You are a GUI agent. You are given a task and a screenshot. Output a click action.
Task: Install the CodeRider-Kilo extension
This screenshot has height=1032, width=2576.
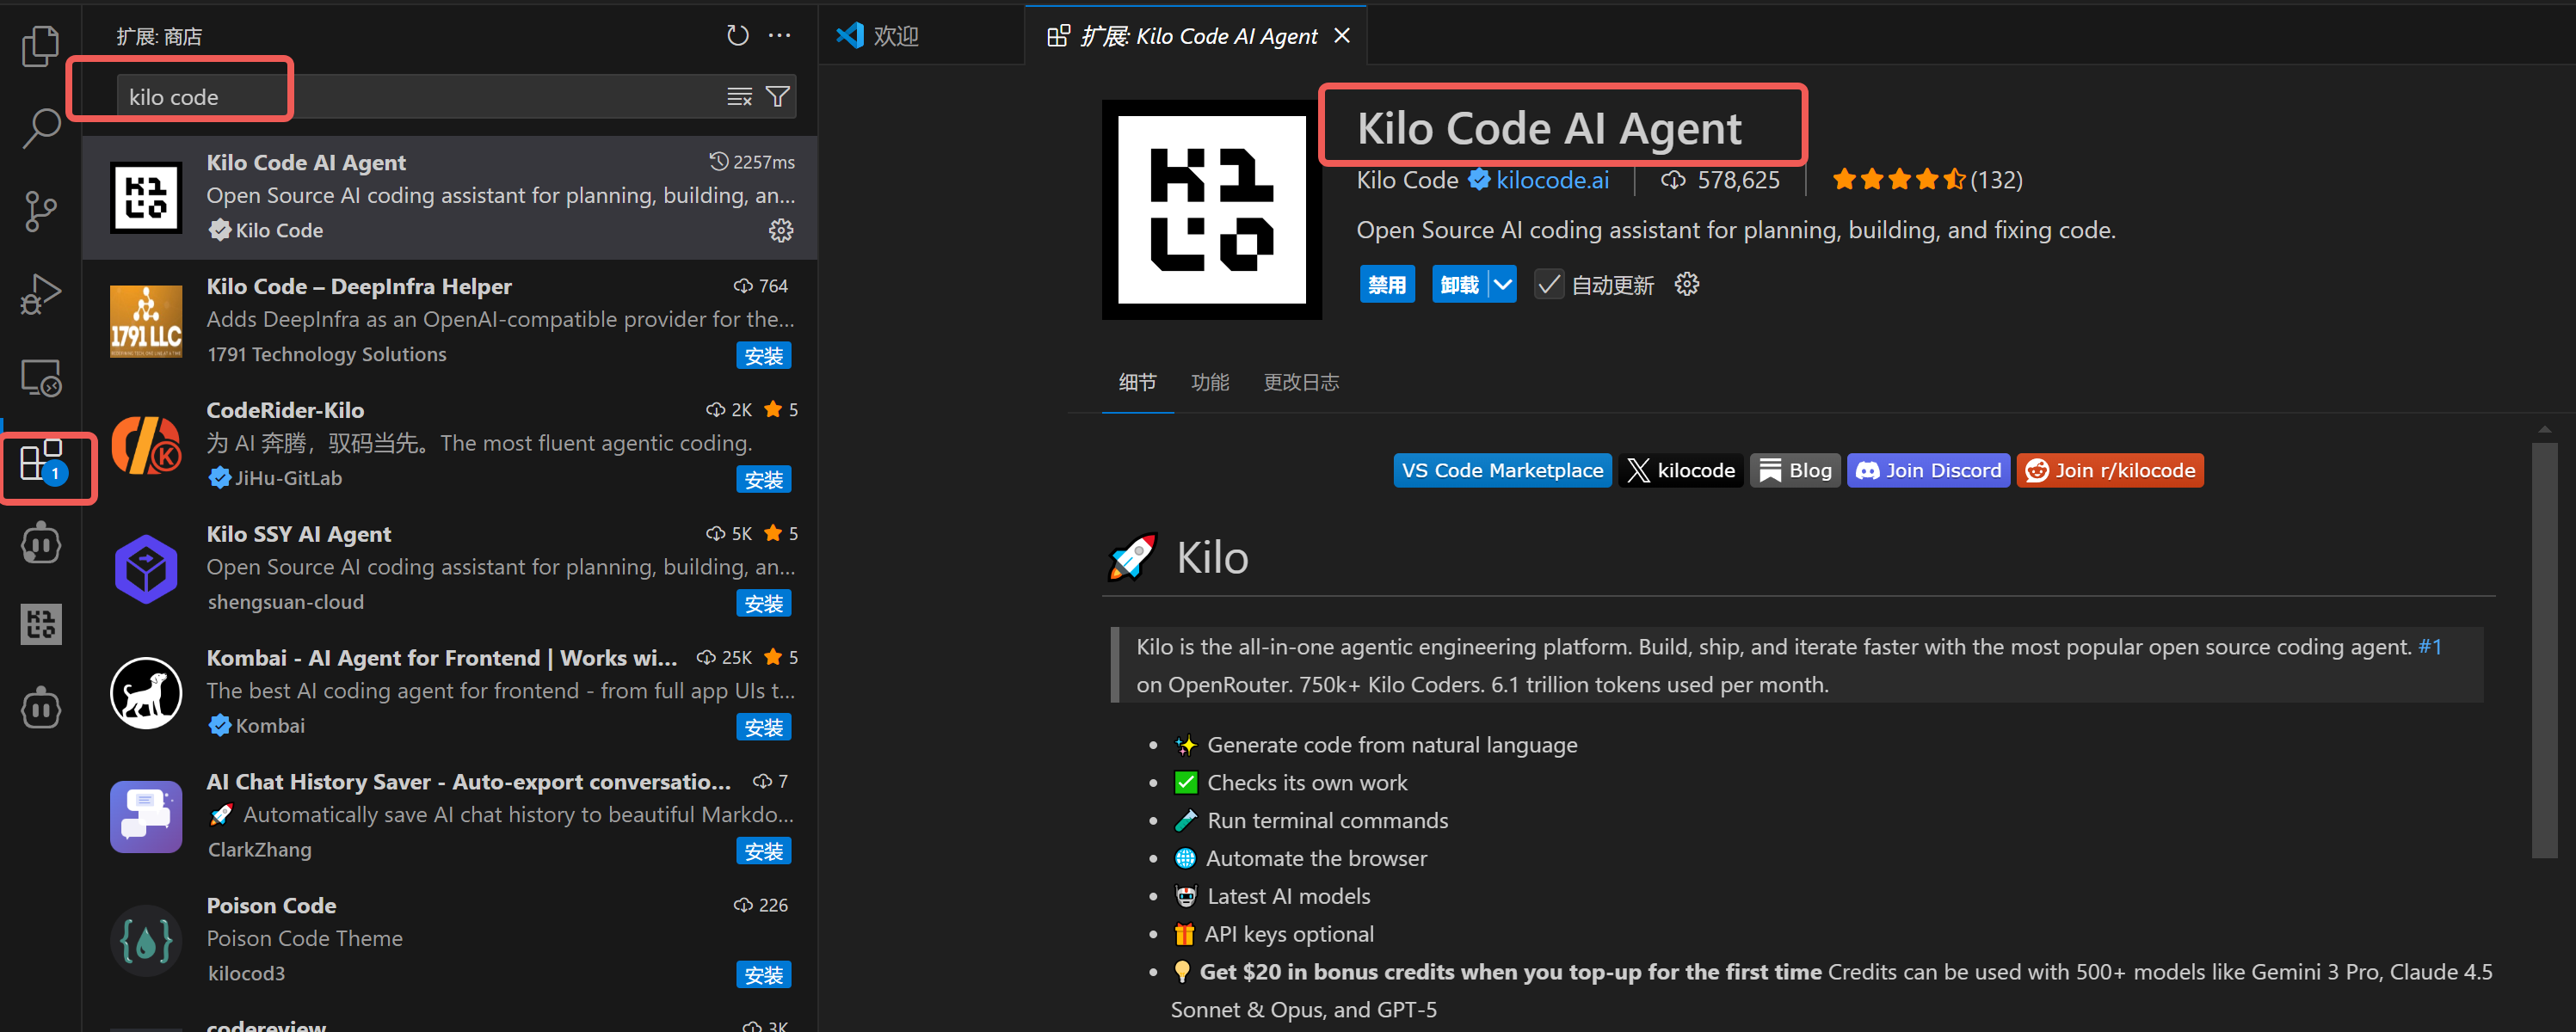[x=763, y=479]
